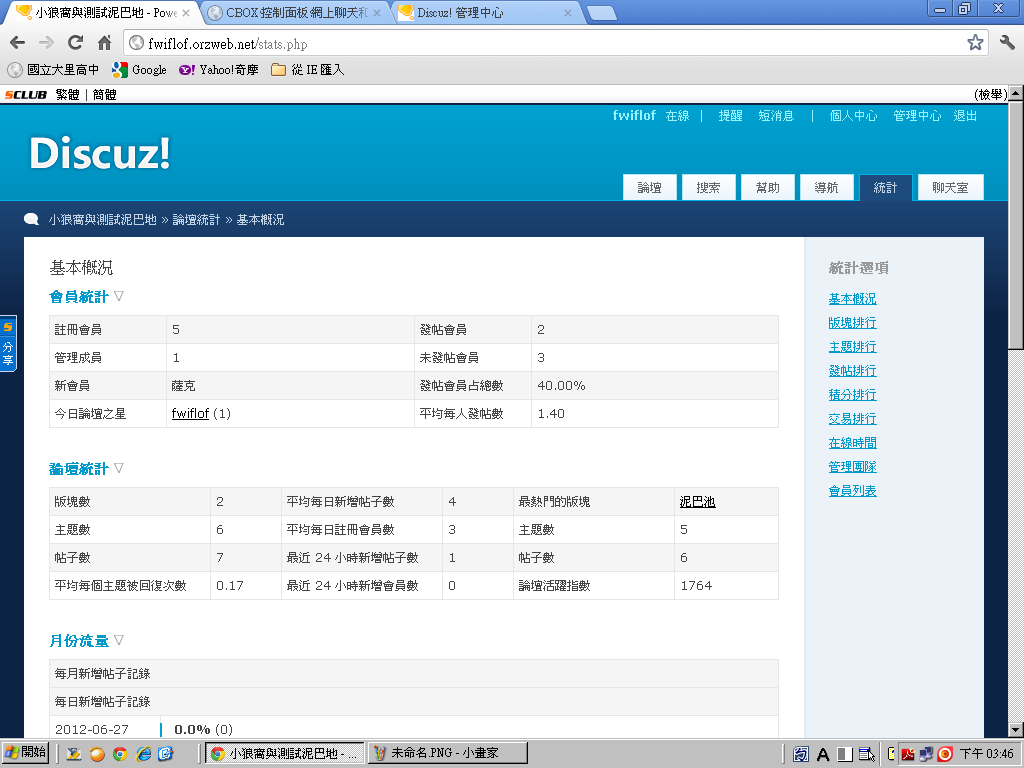Viewport: 1024px width, 768px height.
Task: Collapse the 月份流量 section triangle
Action: 119,640
